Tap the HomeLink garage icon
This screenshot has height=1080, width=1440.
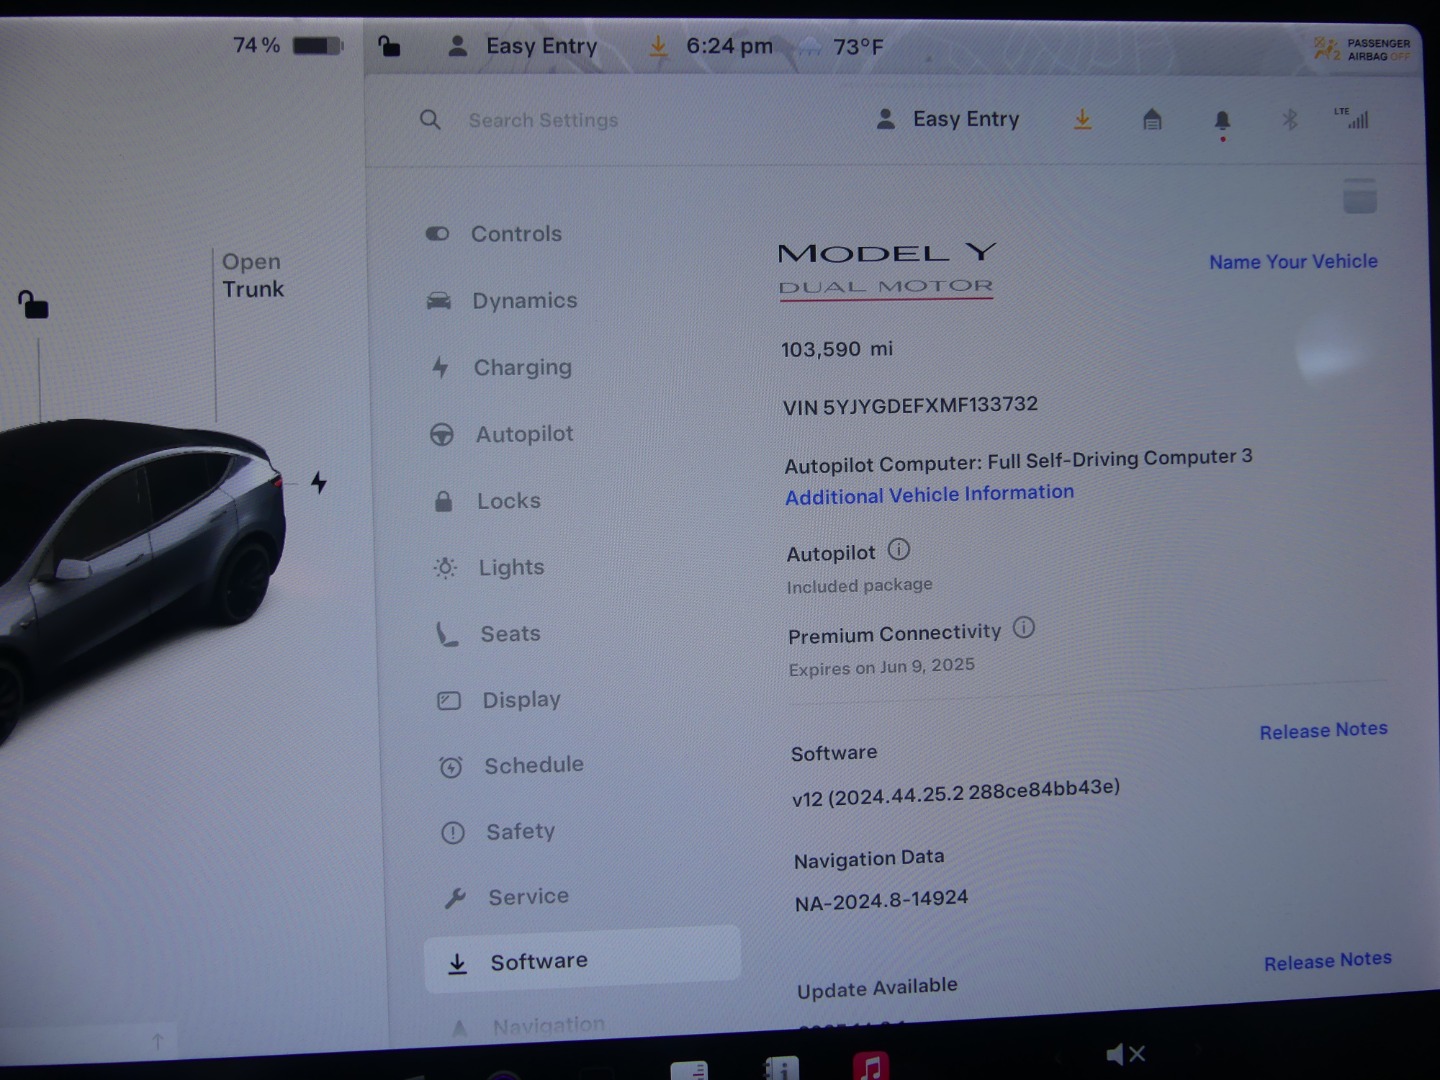coord(1152,120)
